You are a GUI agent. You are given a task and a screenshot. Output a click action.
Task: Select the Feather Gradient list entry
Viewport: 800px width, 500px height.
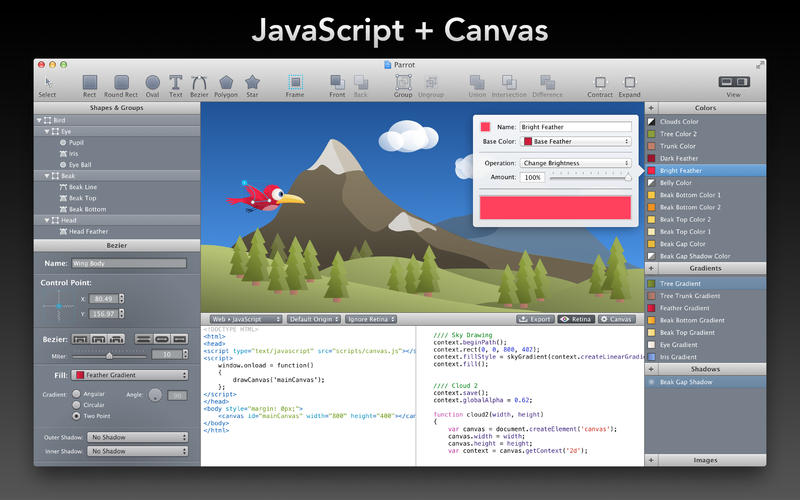pos(706,308)
